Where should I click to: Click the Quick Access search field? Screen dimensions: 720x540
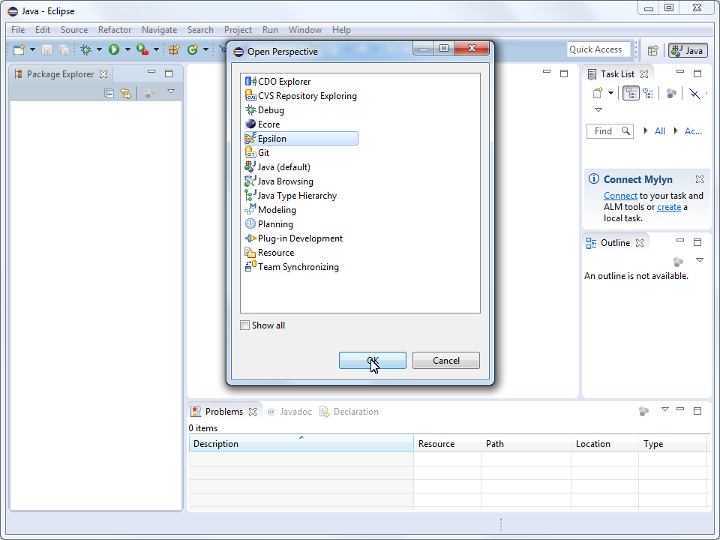(596, 49)
